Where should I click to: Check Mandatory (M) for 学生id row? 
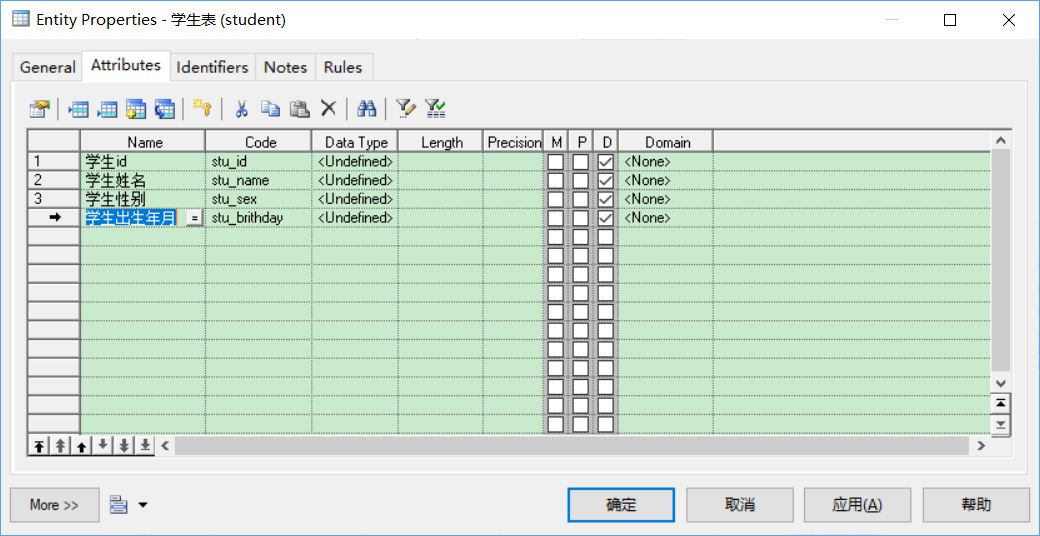(556, 161)
